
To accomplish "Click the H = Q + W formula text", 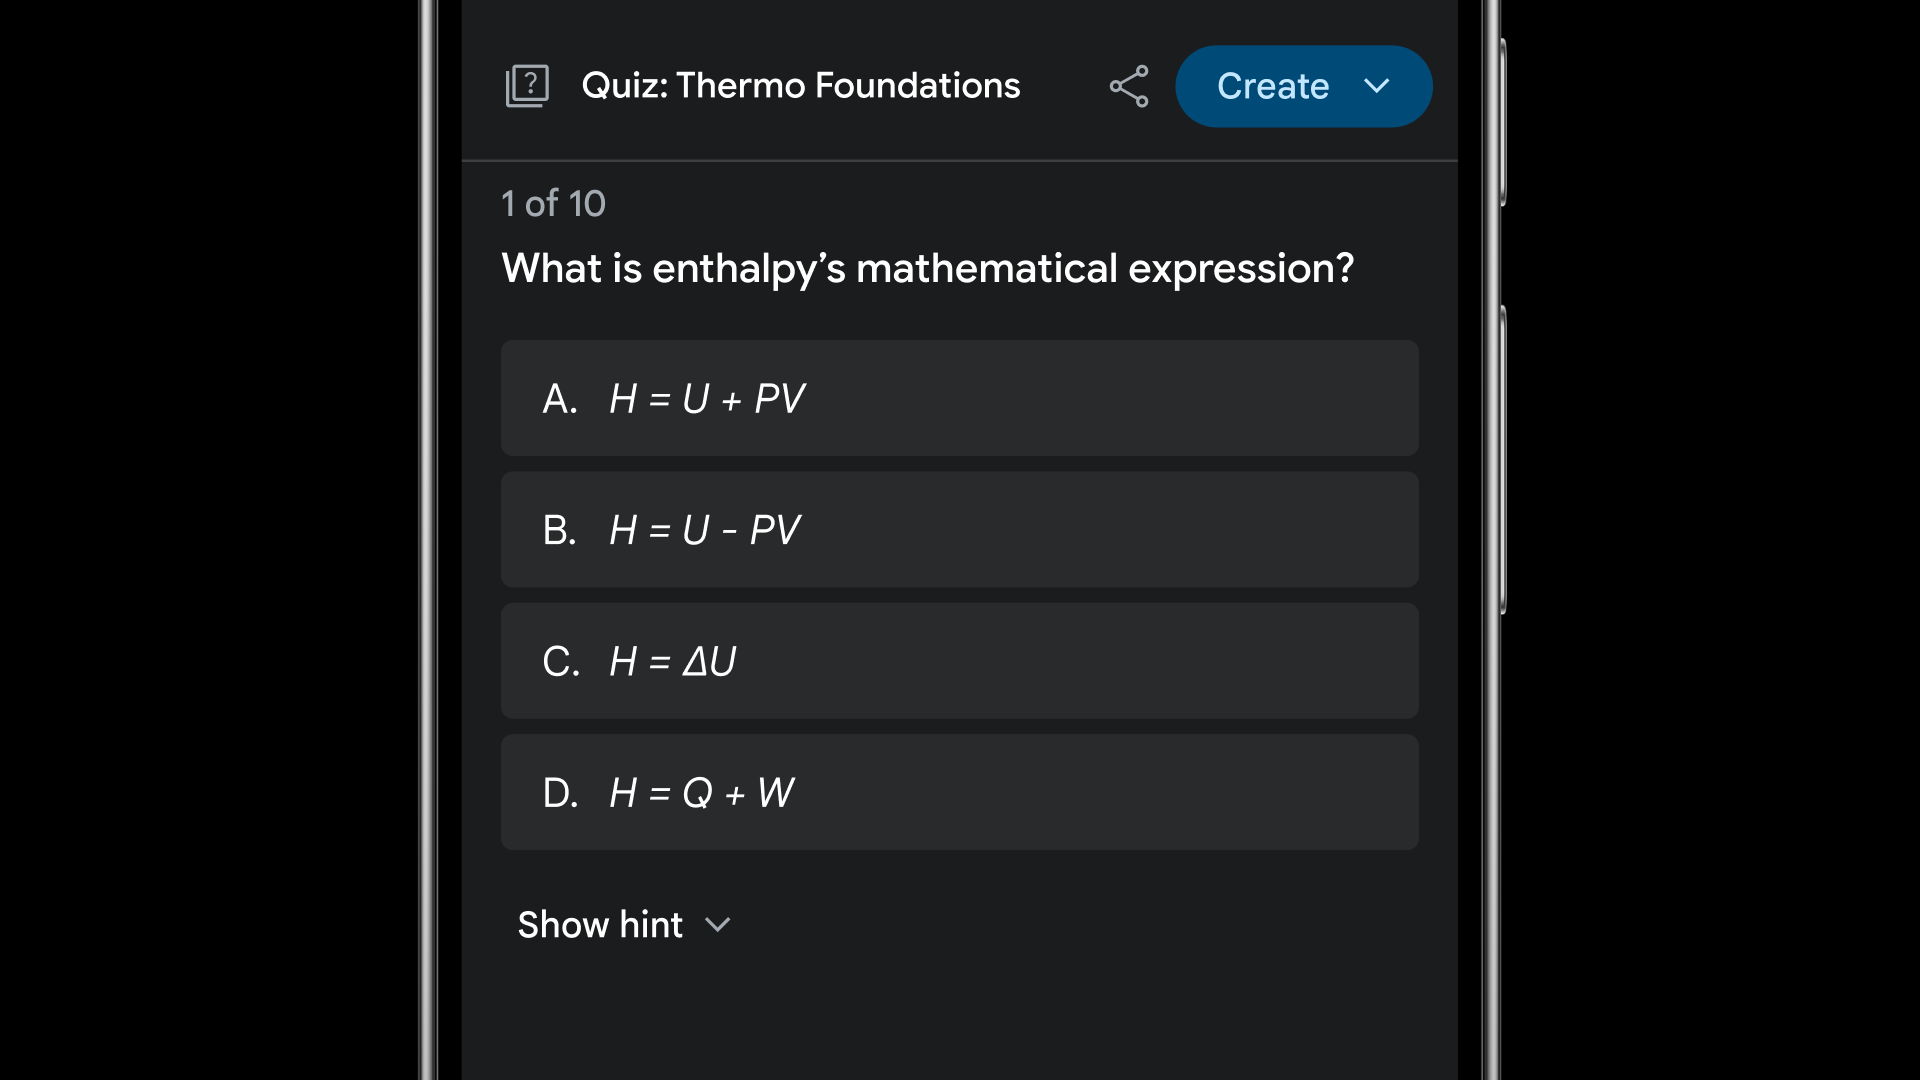I will [x=701, y=793].
